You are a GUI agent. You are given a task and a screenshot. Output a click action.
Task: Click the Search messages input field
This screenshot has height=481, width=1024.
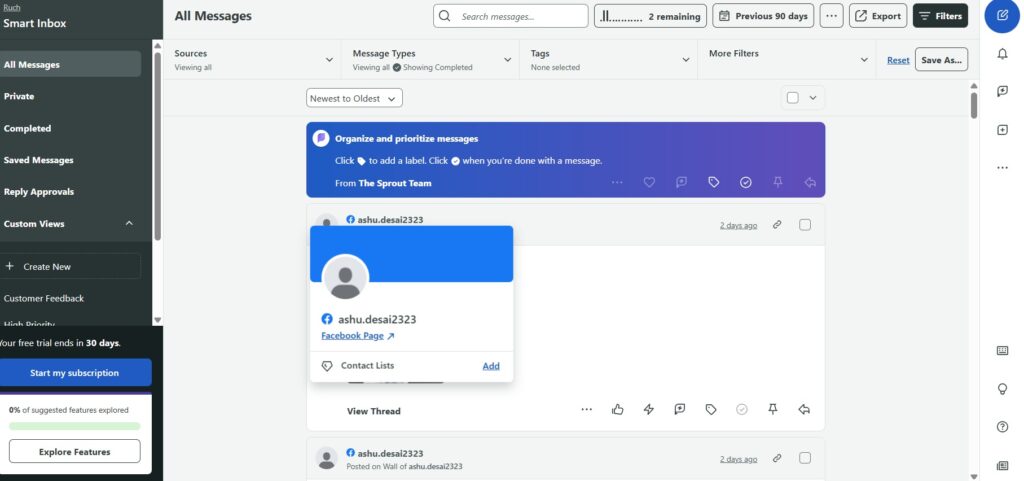tap(511, 16)
